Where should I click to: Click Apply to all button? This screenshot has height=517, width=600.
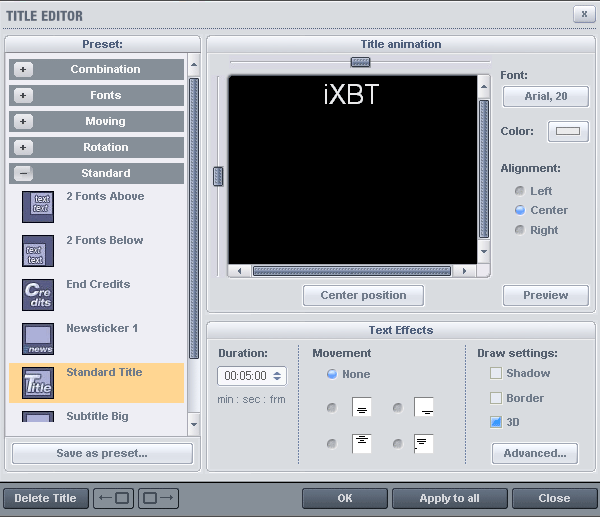450,498
